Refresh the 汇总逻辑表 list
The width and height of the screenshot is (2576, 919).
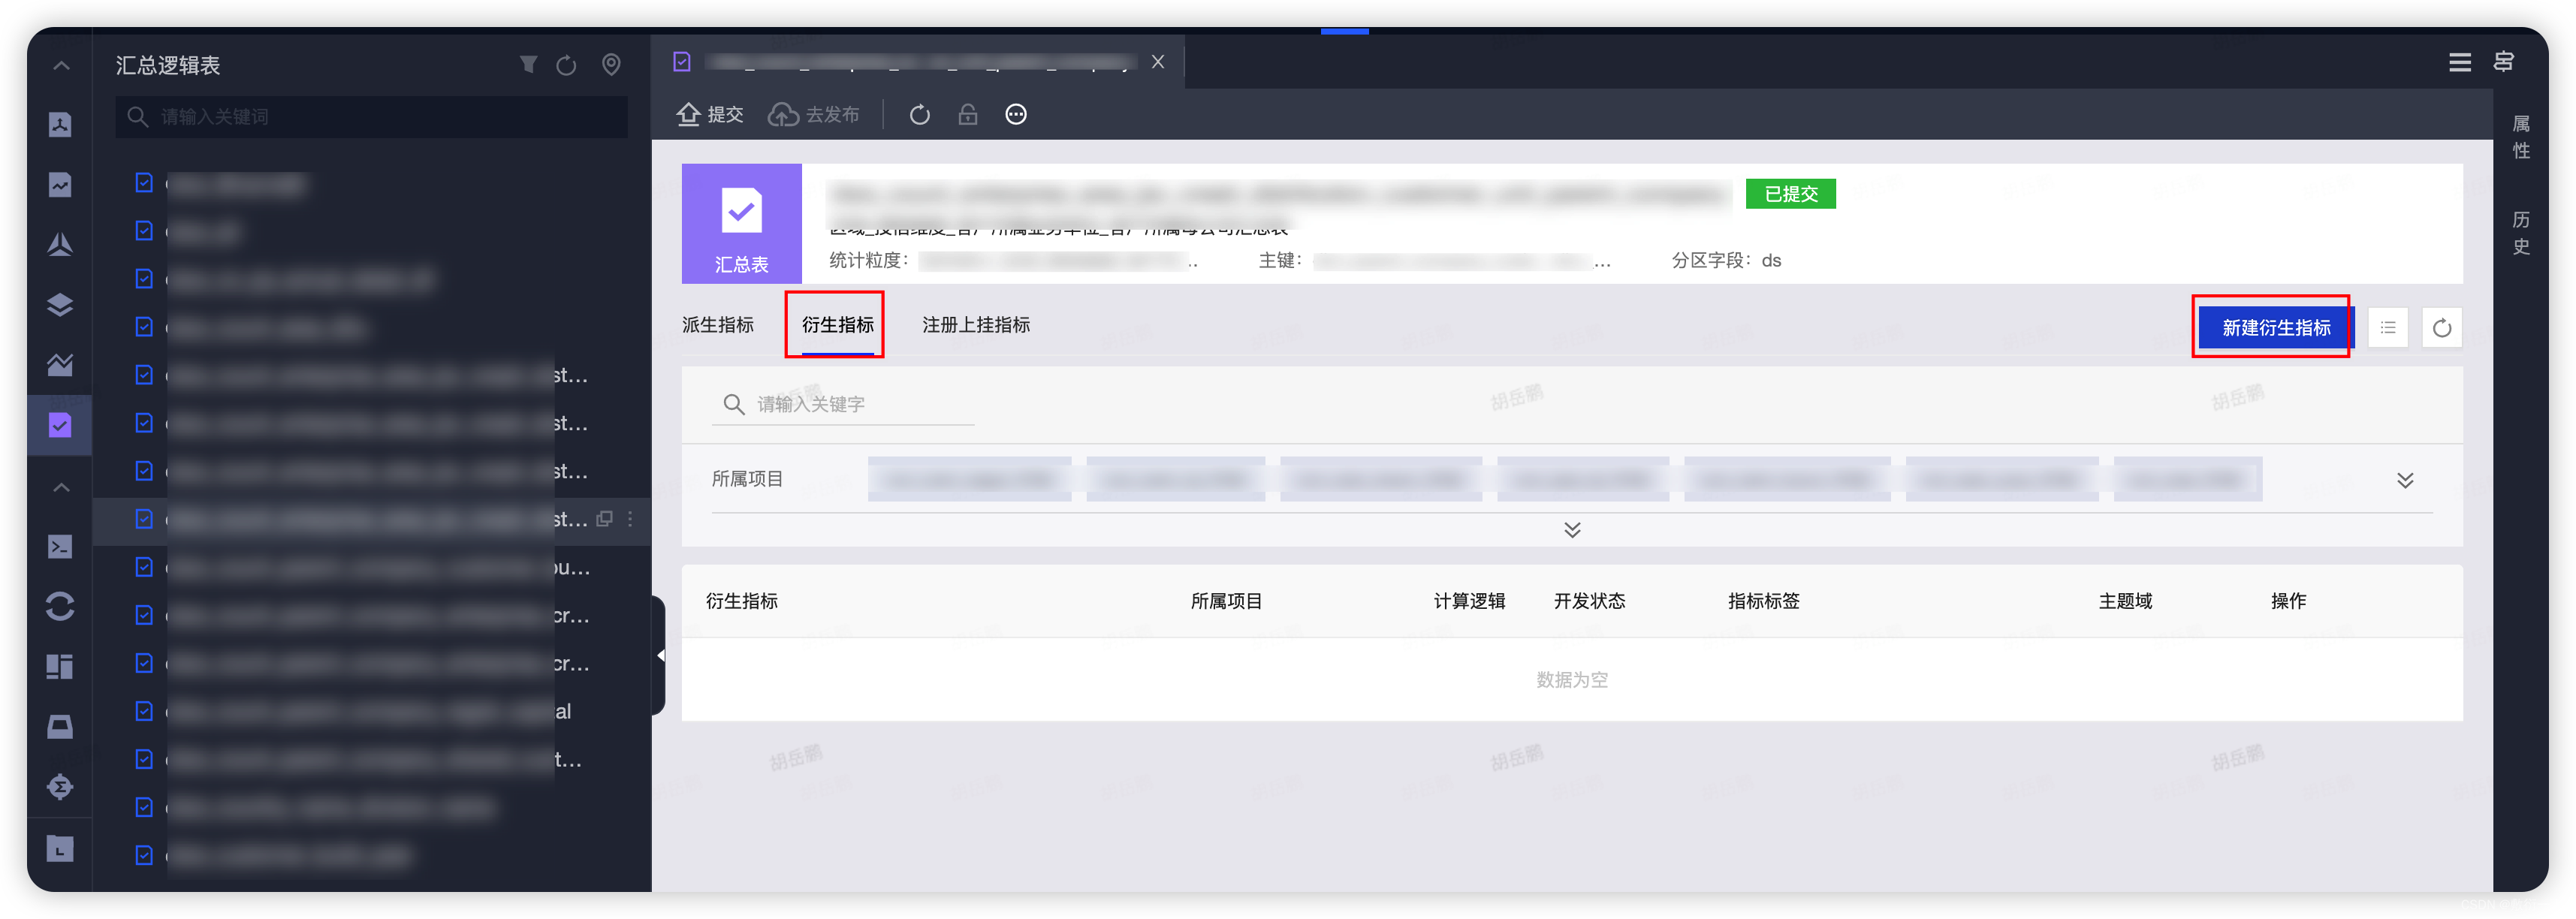566,65
